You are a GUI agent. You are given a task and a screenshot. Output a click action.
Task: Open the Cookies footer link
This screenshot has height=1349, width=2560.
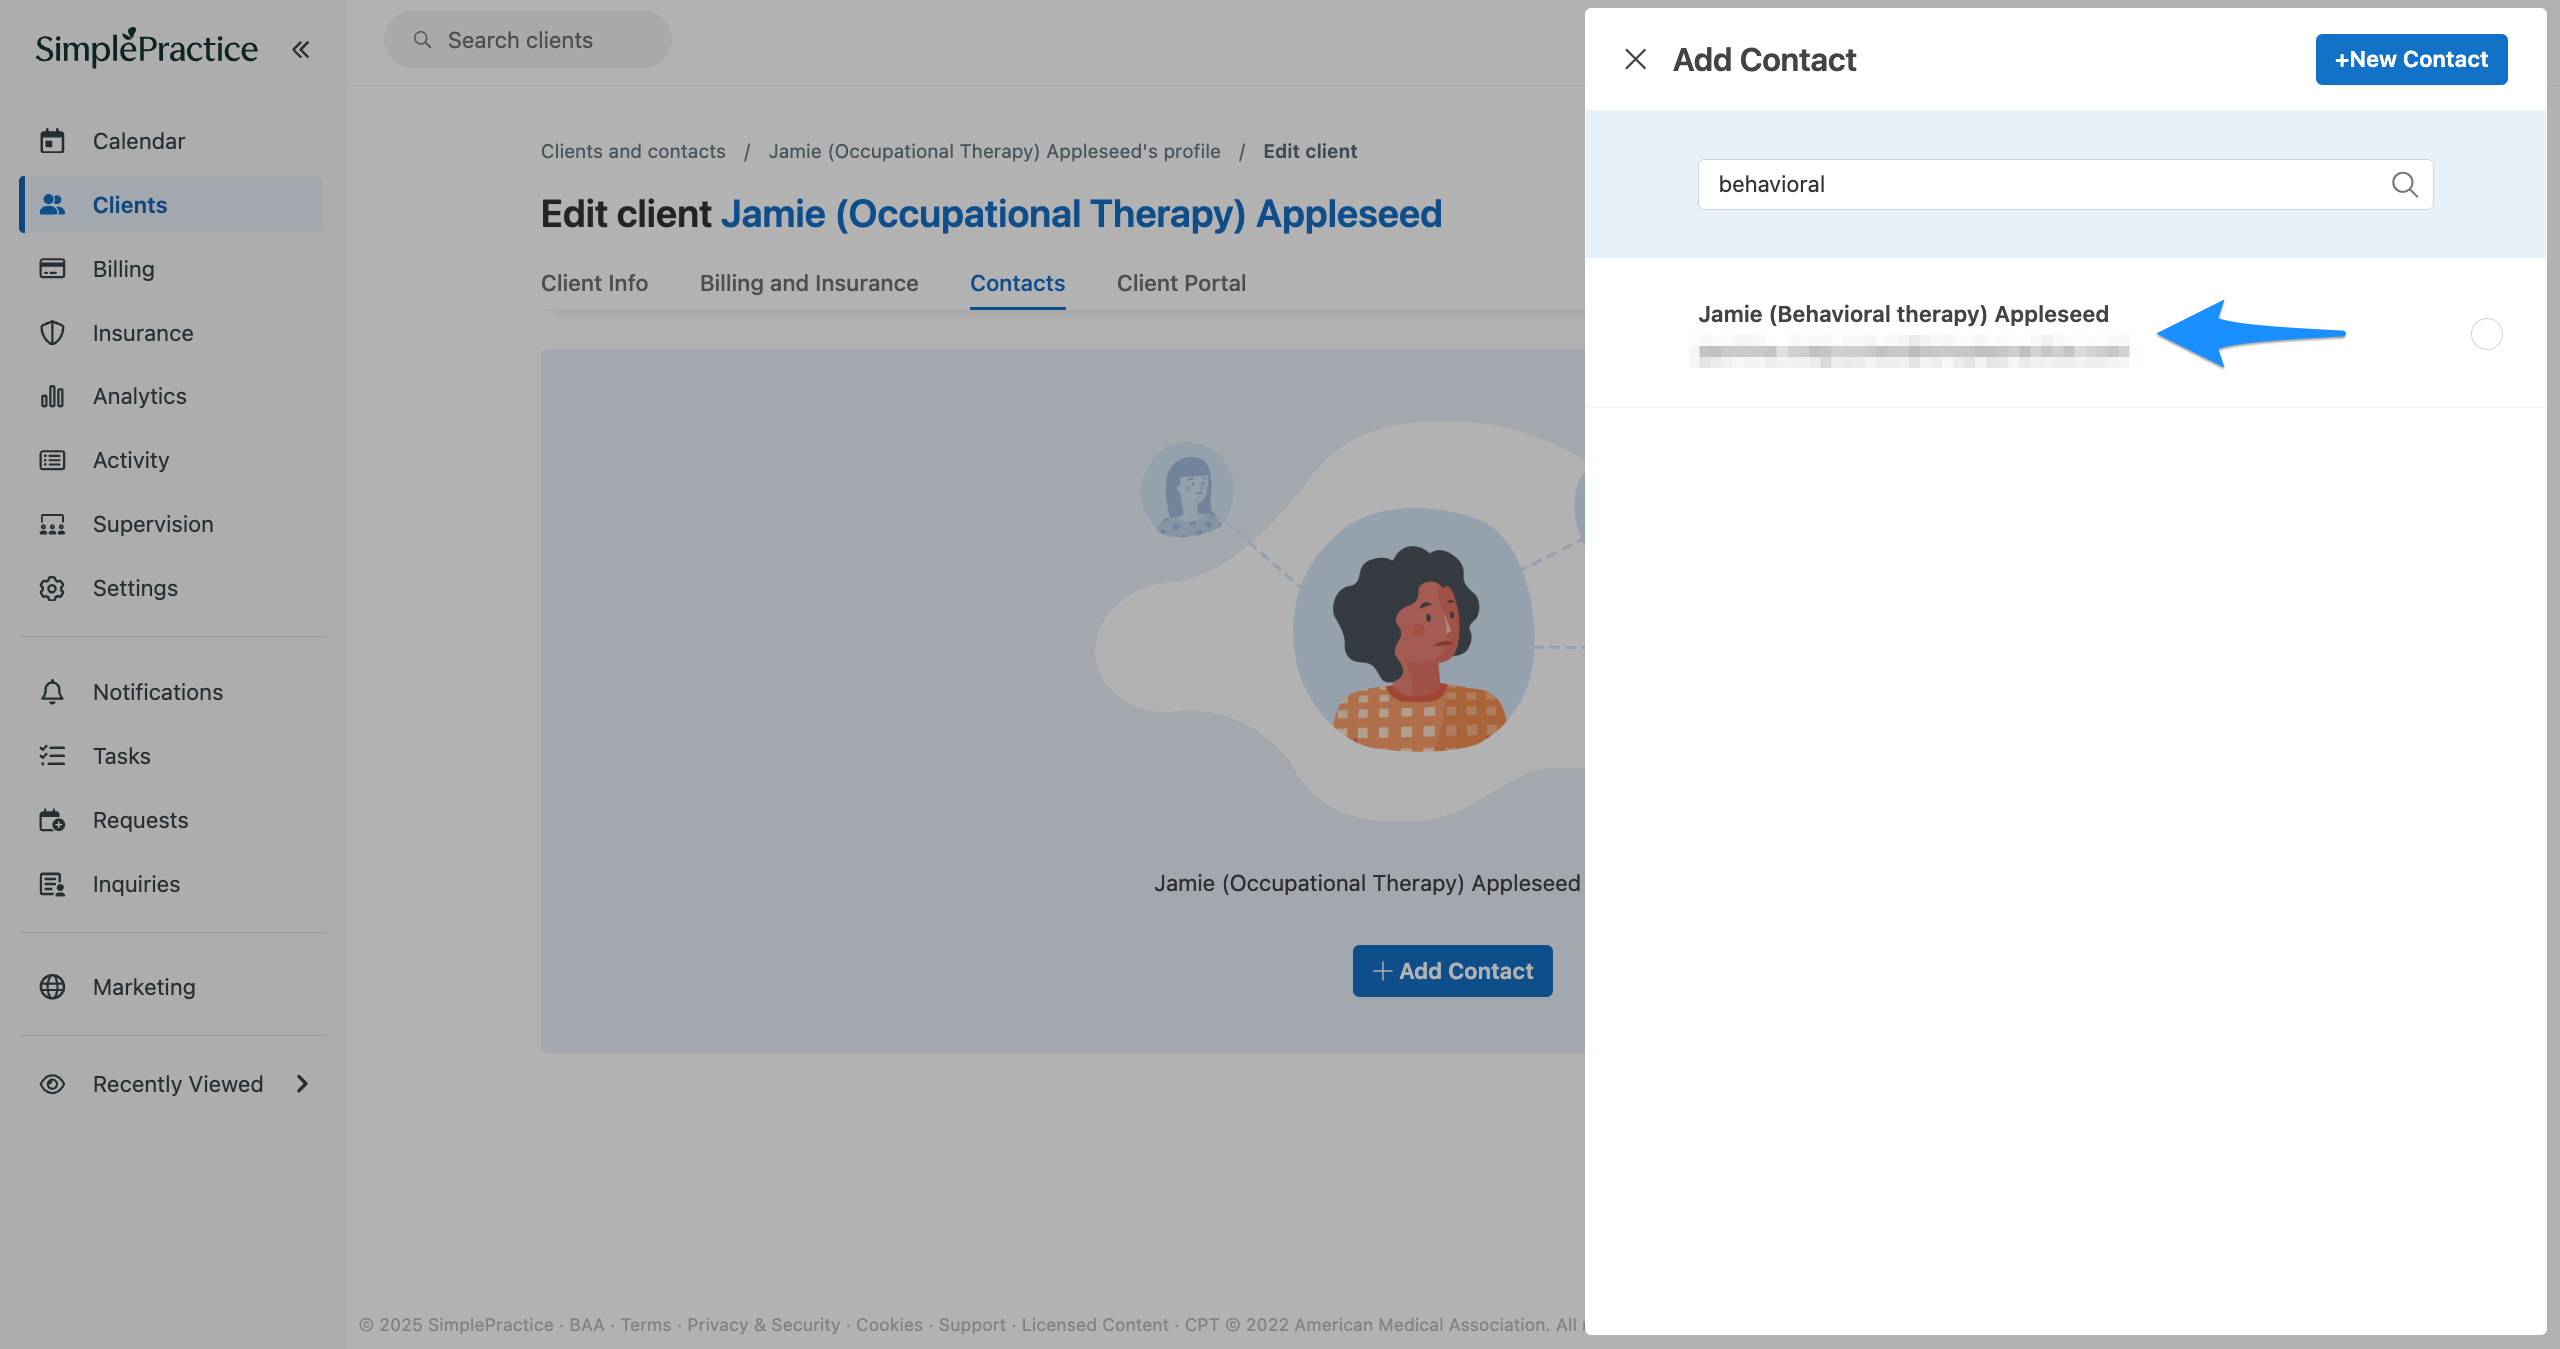889,1324
